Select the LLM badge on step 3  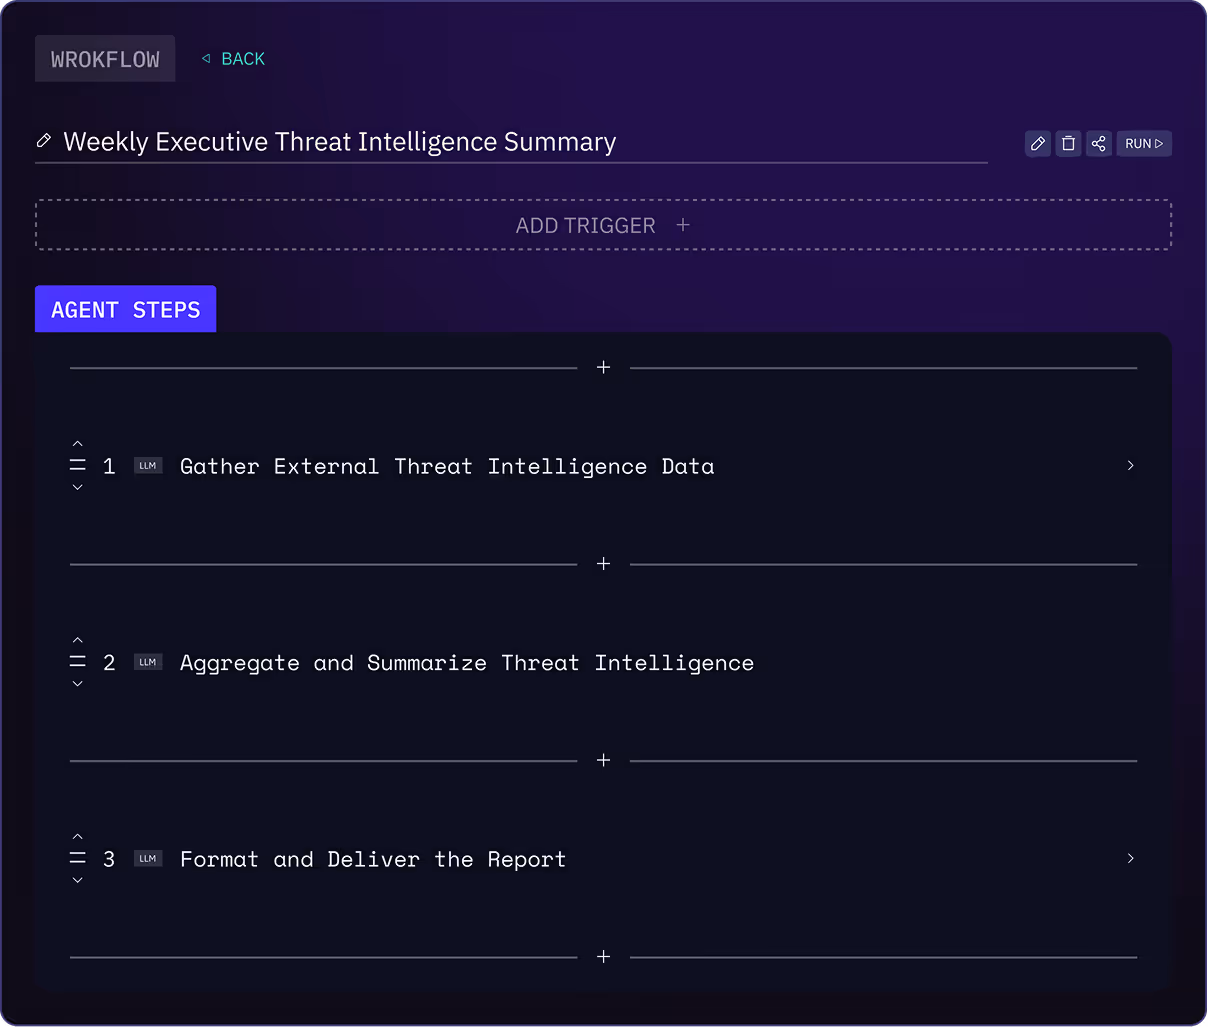pyautogui.click(x=148, y=858)
